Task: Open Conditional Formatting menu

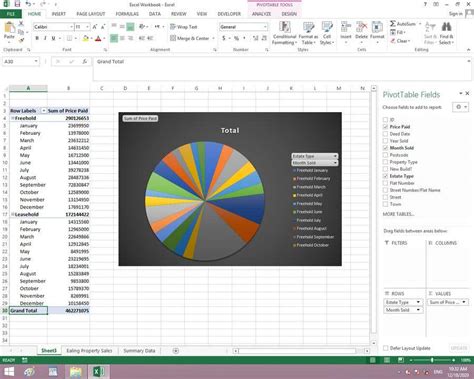Action: 284,33
